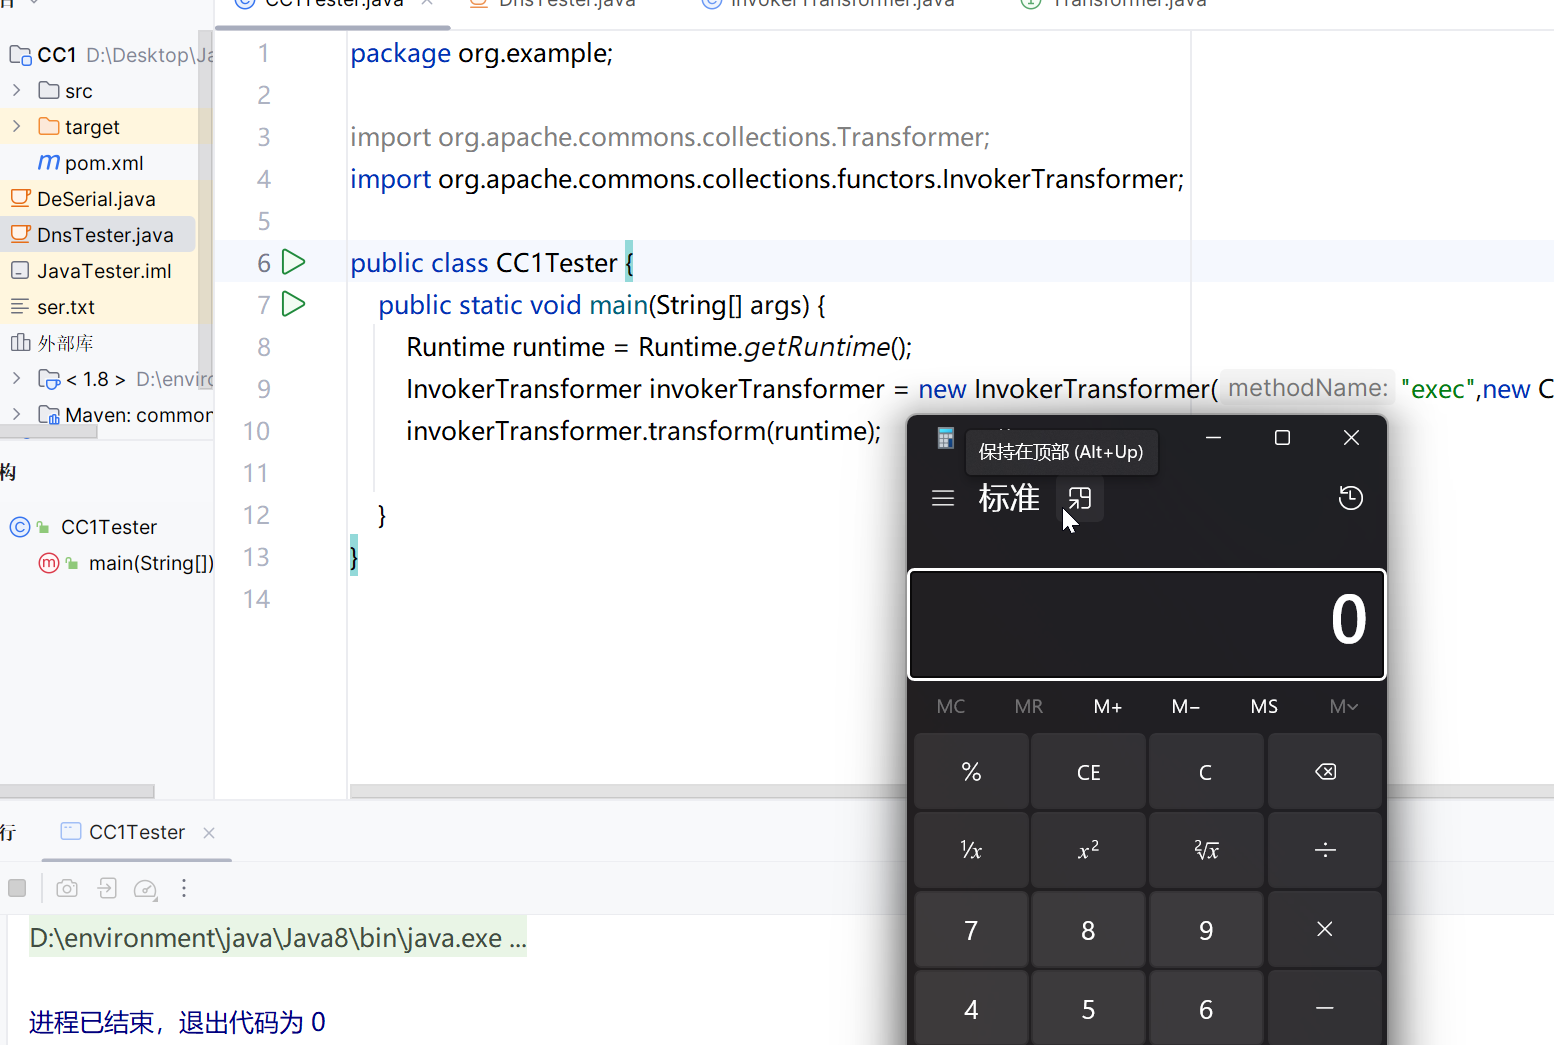Expand the target folder node
Image resolution: width=1554 pixels, height=1045 pixels.
pos(16,127)
